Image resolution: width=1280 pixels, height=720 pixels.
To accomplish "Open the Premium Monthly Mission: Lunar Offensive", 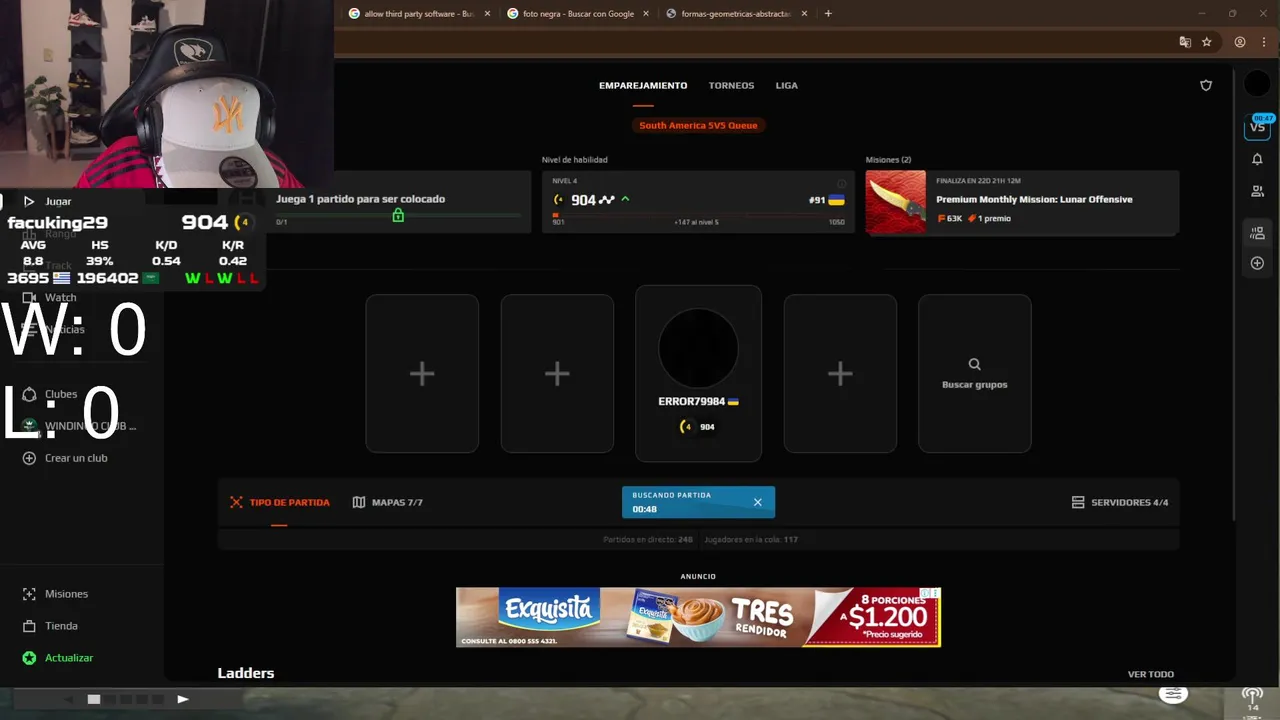I will (1034, 199).
